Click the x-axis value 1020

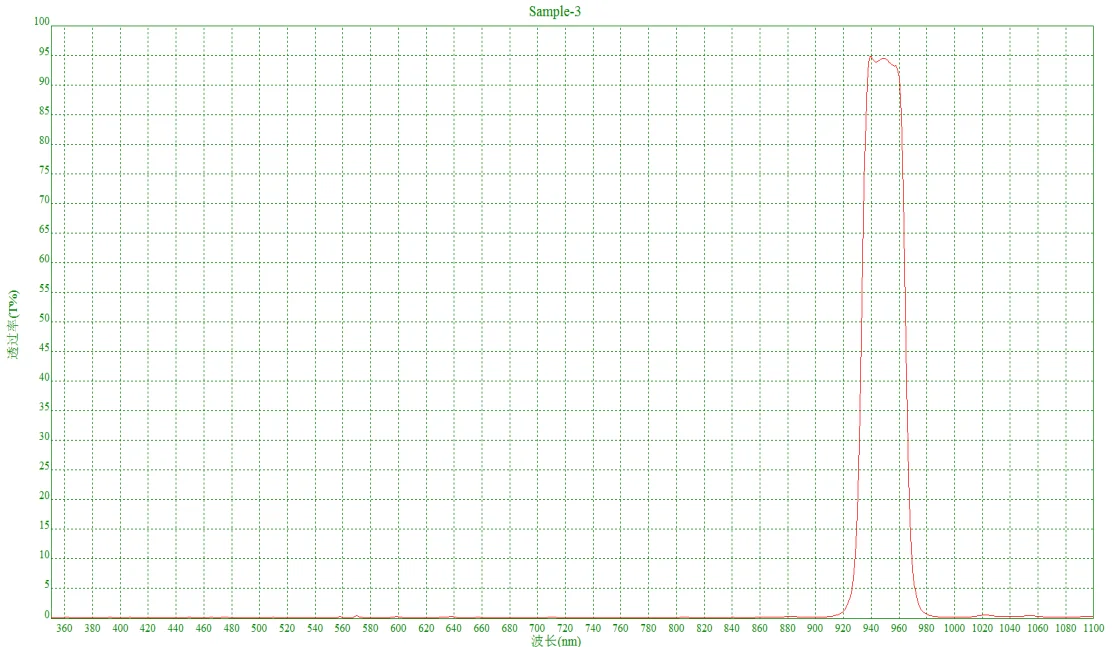[x=982, y=628]
